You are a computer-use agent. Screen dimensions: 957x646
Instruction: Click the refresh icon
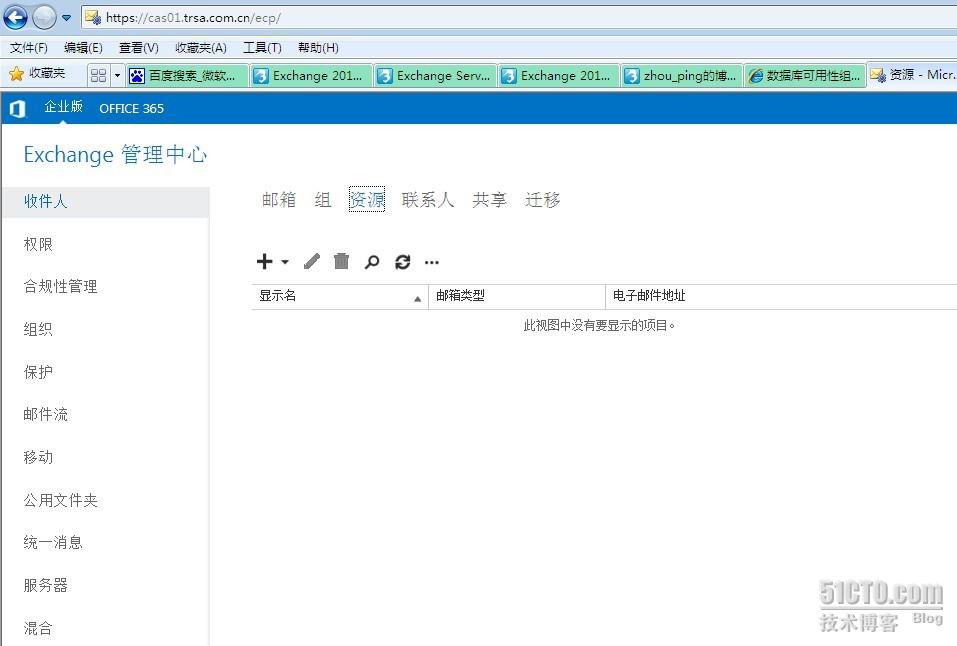(x=403, y=262)
